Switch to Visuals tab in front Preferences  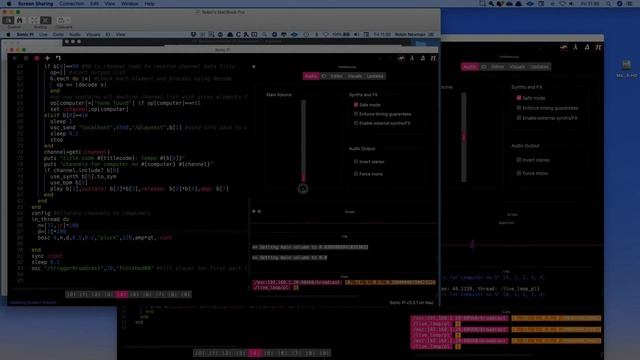(x=355, y=76)
